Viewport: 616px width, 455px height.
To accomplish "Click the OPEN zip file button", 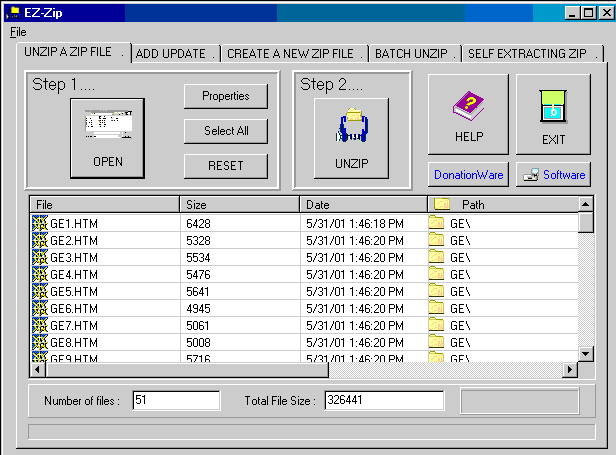I will [107, 138].
